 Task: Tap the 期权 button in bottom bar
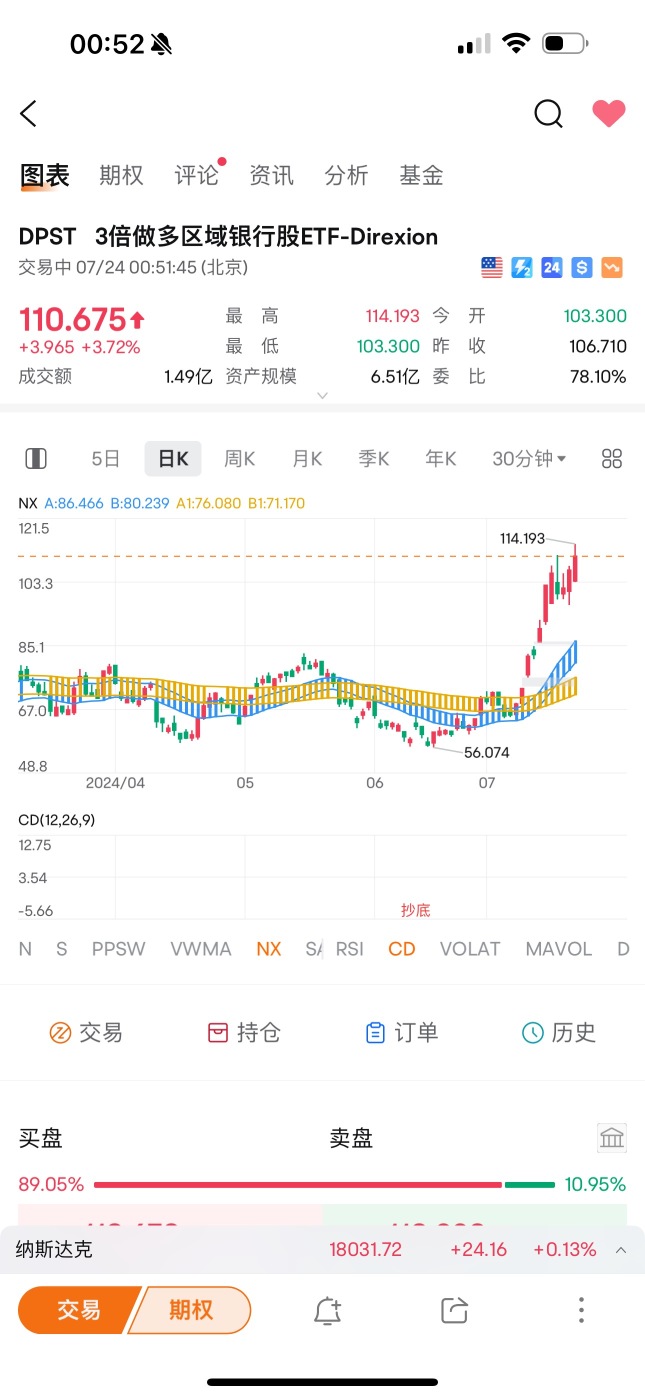pyautogui.click(x=190, y=1310)
